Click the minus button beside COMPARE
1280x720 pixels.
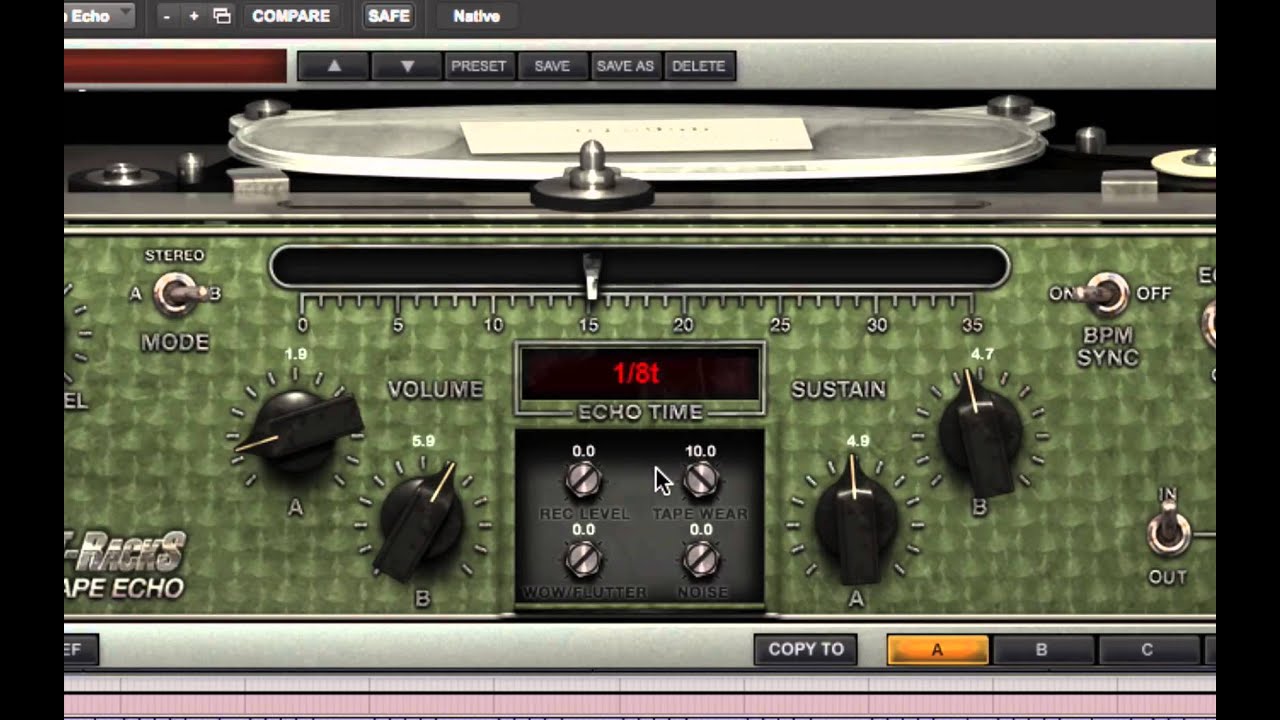(x=166, y=16)
